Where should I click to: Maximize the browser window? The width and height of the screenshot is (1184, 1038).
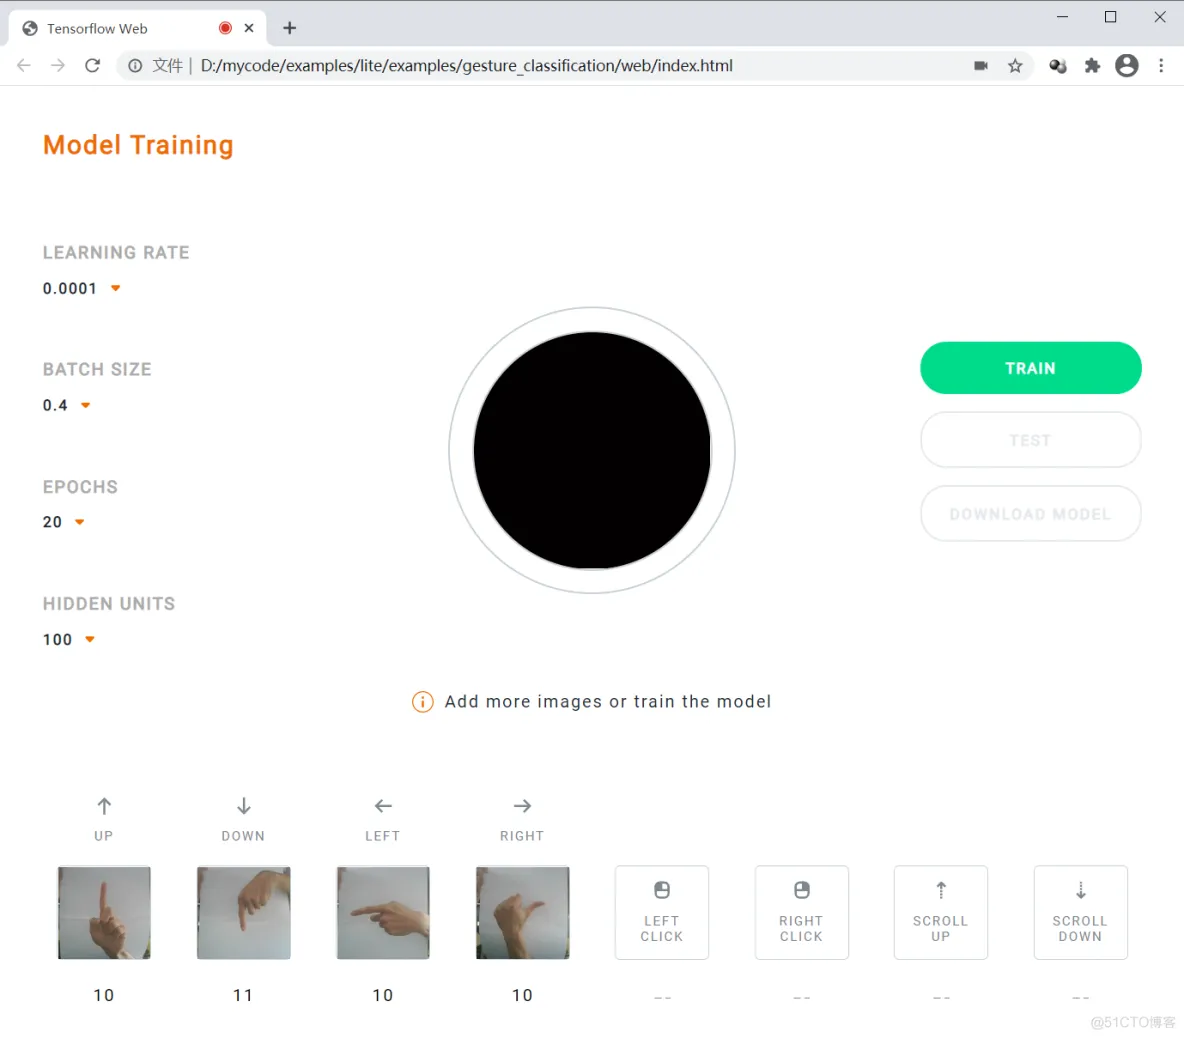pos(1111,17)
